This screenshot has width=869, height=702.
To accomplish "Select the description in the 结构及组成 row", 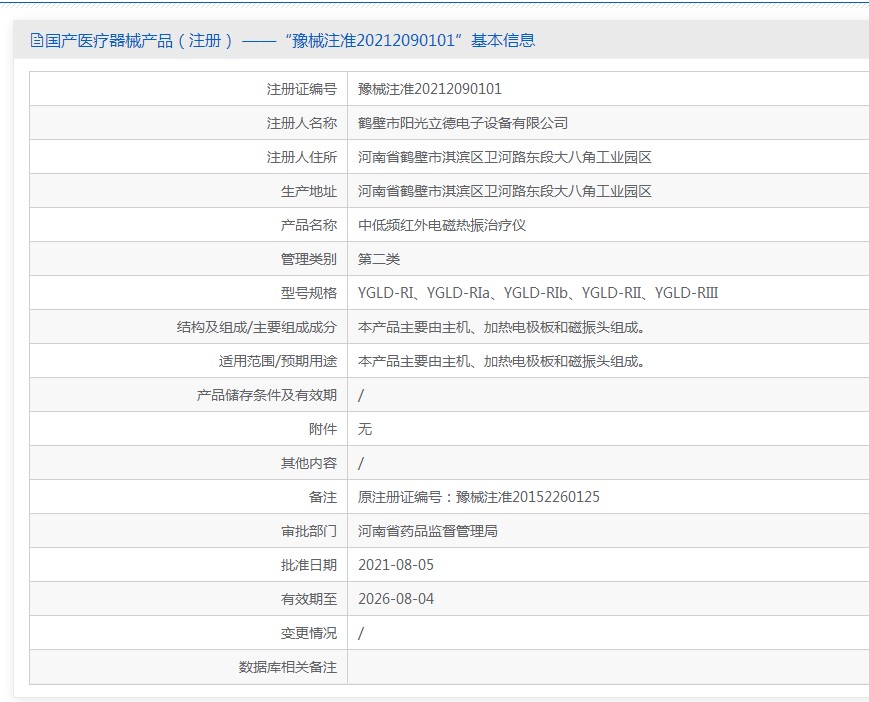I will pyautogui.click(x=501, y=327).
